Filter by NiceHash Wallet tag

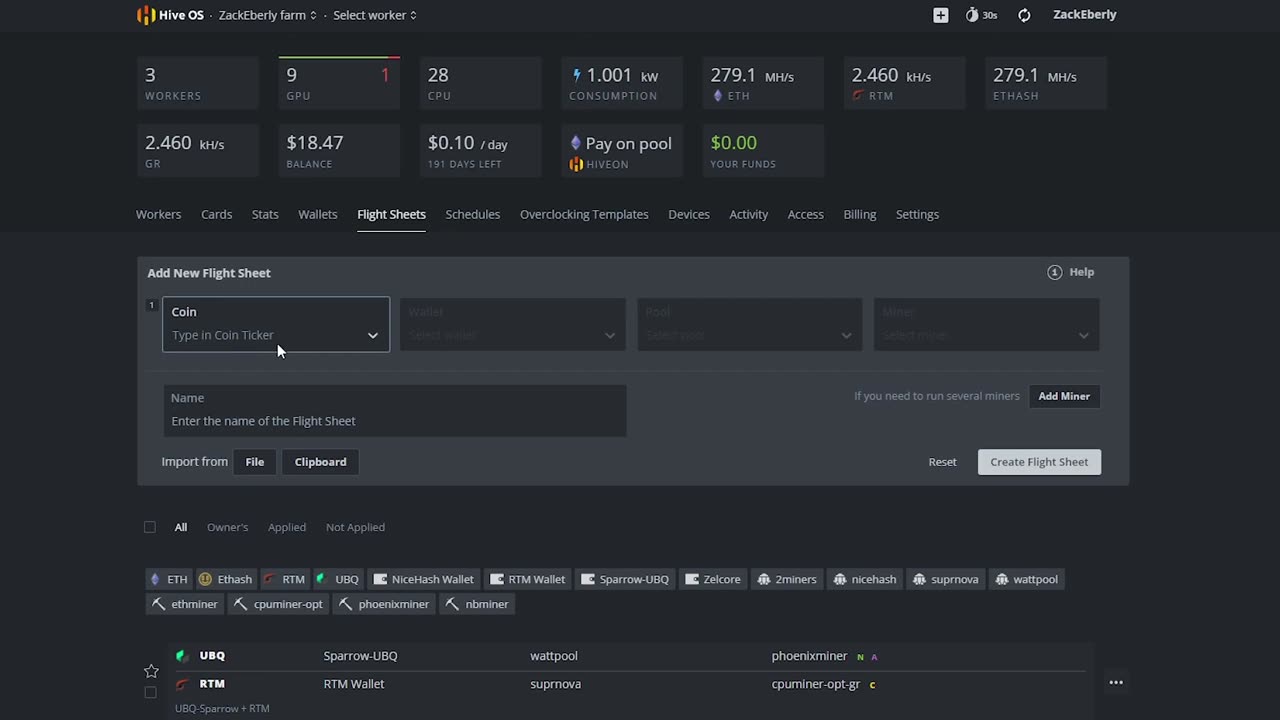(x=424, y=579)
